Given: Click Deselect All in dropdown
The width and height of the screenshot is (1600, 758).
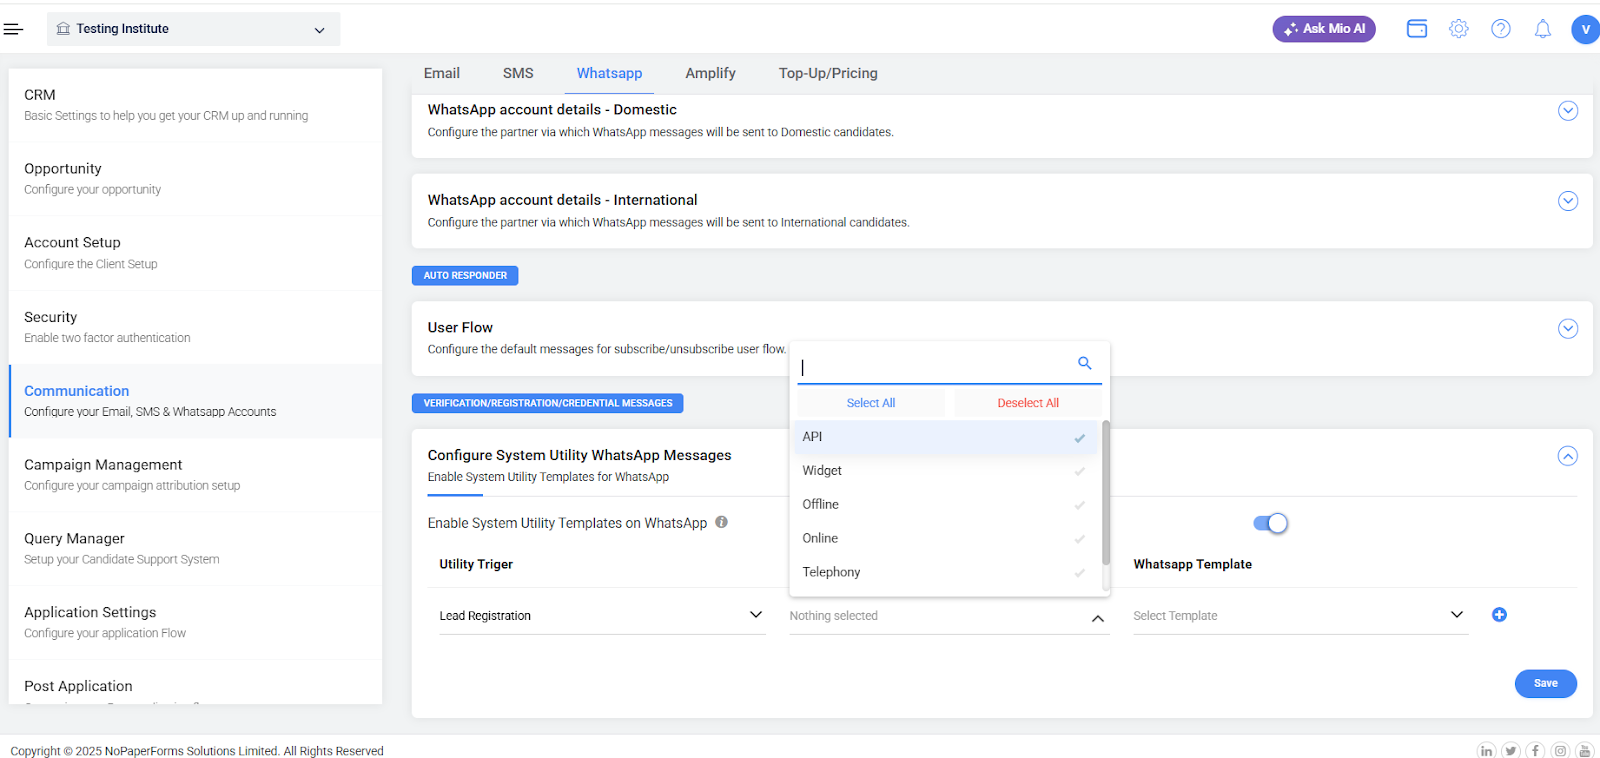Looking at the screenshot, I should coord(1027,403).
